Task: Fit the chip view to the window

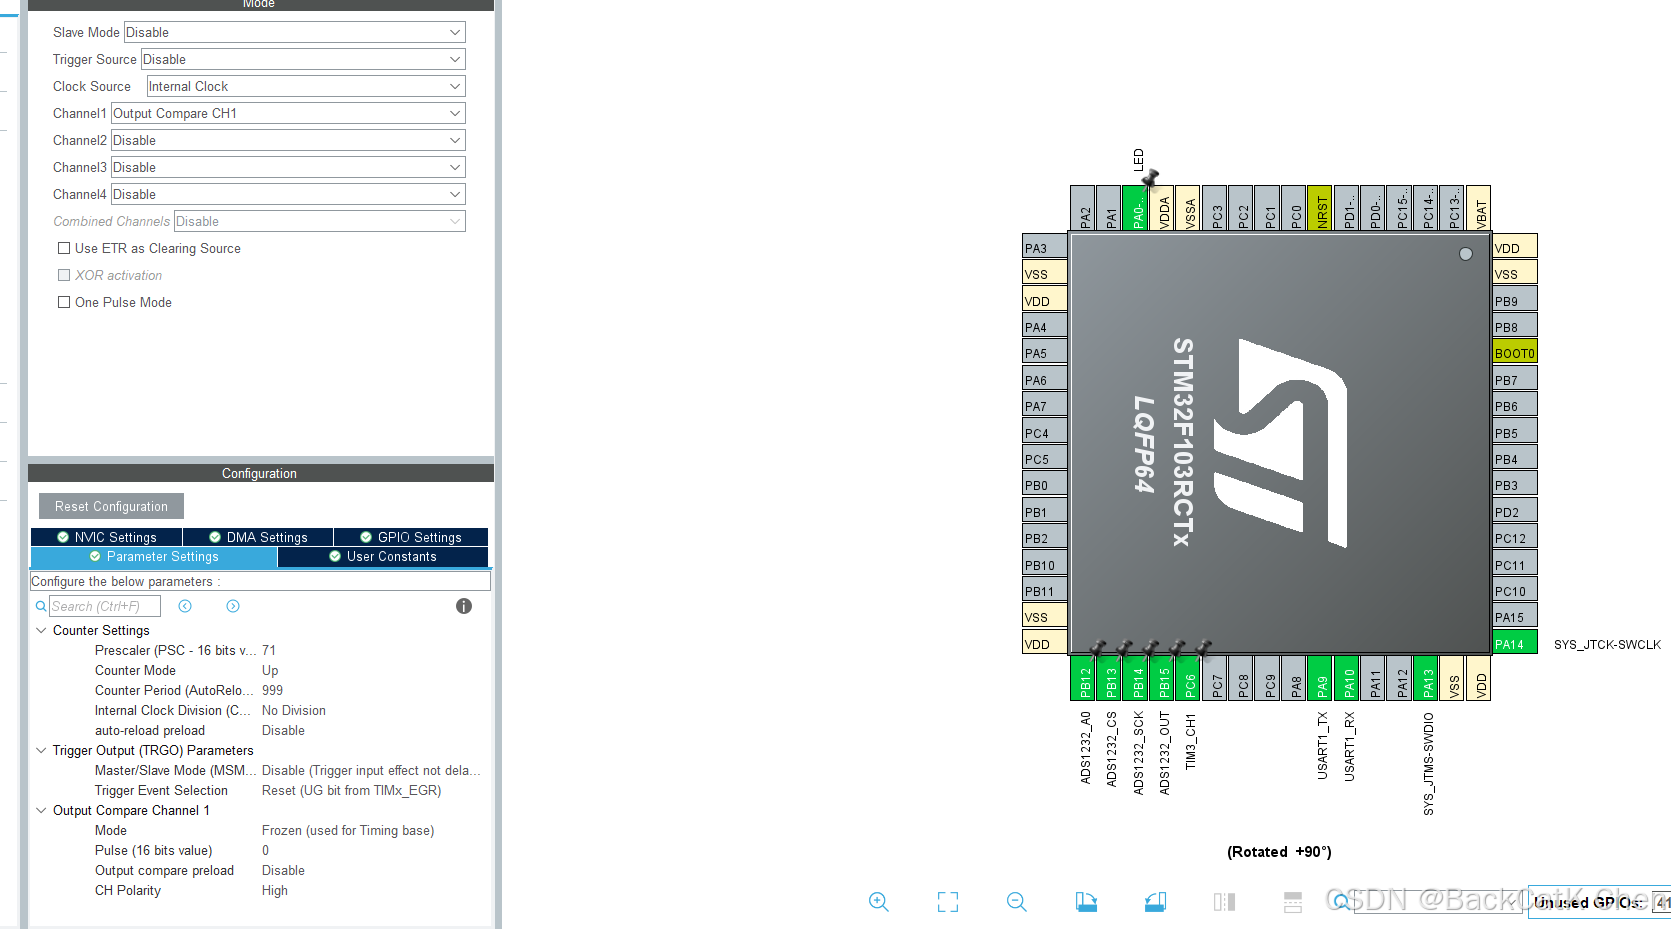Action: coord(948,902)
